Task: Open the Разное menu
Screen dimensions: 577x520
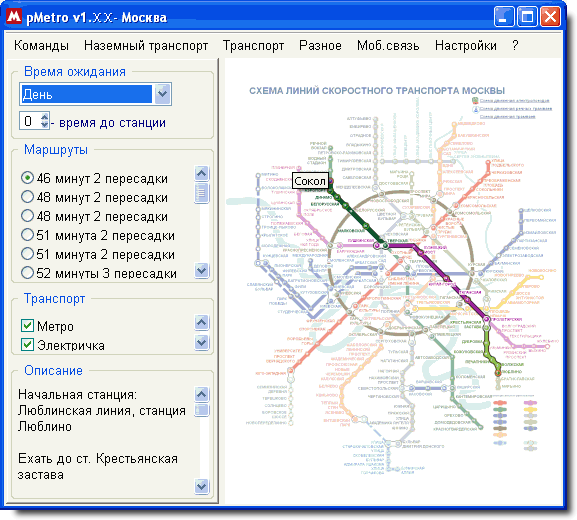Action: tap(320, 46)
